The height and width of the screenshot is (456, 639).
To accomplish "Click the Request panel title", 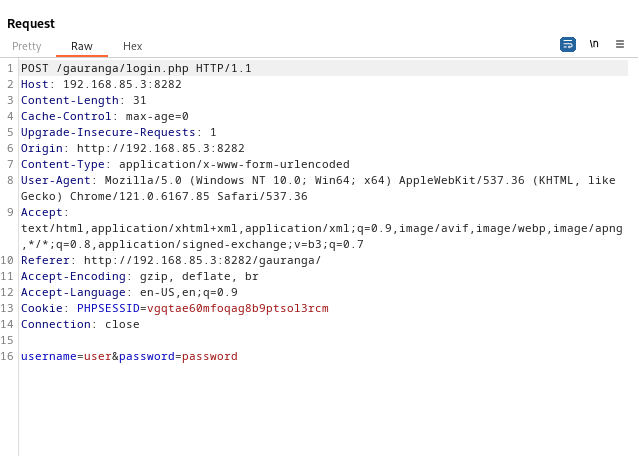I will [31, 23].
